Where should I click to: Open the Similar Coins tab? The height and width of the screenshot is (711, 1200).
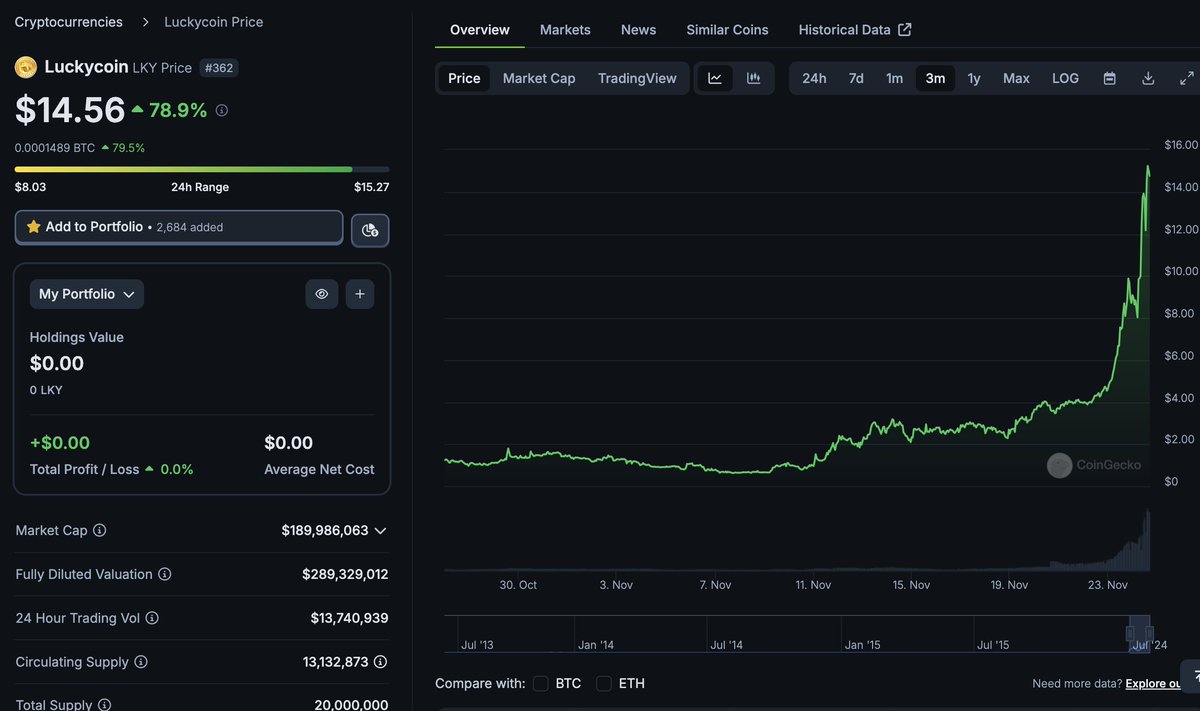tap(727, 30)
